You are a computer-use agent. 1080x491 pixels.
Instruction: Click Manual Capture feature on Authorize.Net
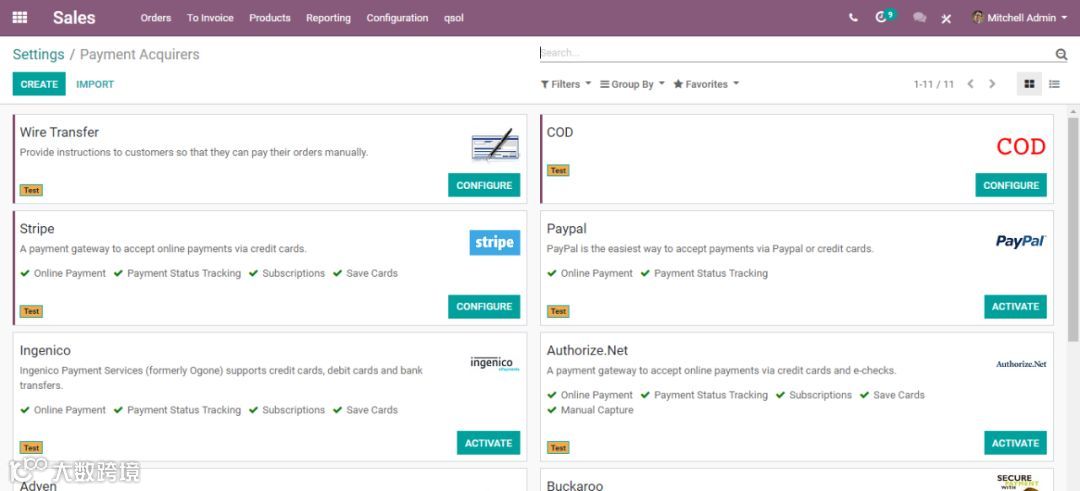(590, 410)
